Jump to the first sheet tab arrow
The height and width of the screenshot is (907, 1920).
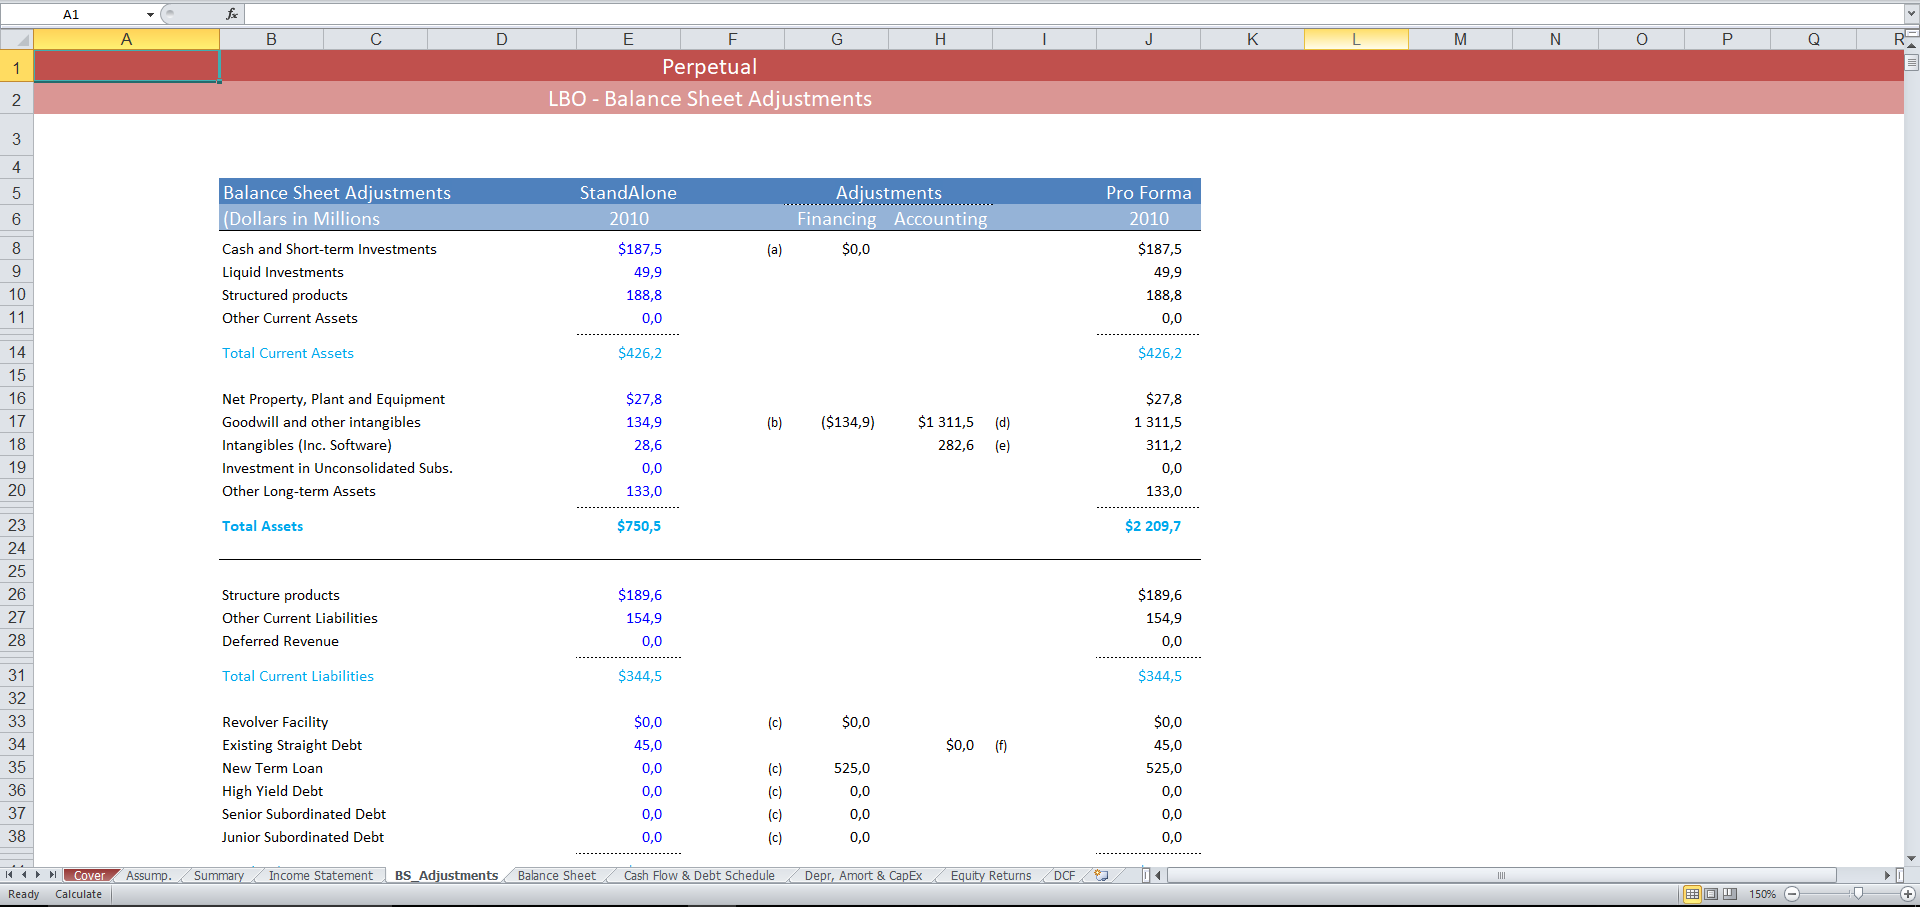(x=9, y=875)
